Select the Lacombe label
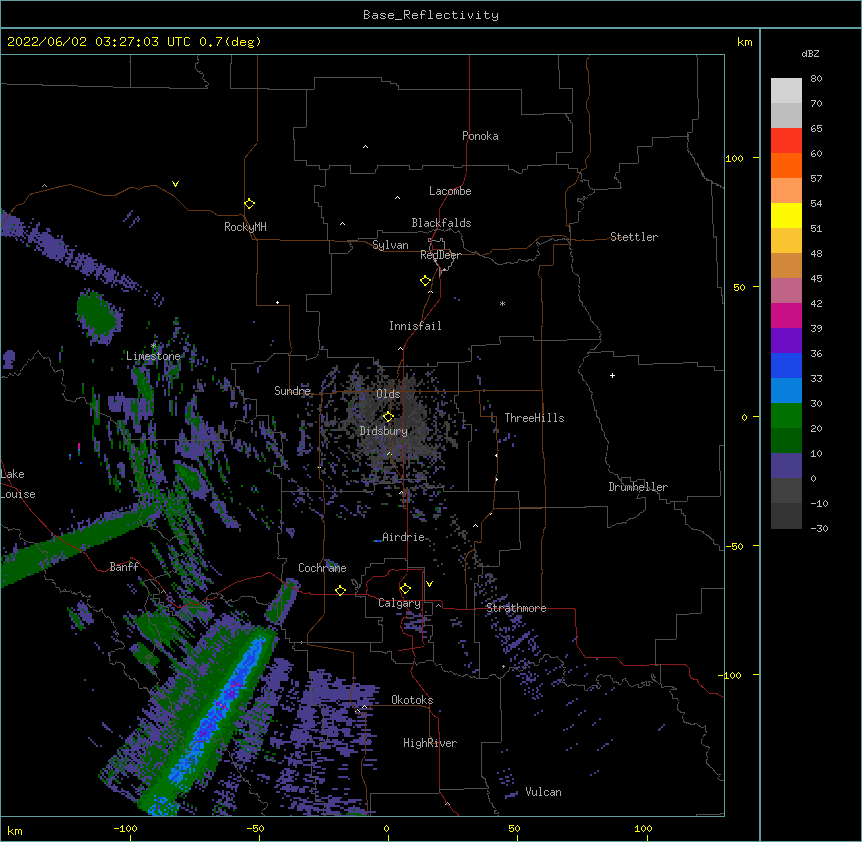This screenshot has width=862, height=842. tap(450, 191)
